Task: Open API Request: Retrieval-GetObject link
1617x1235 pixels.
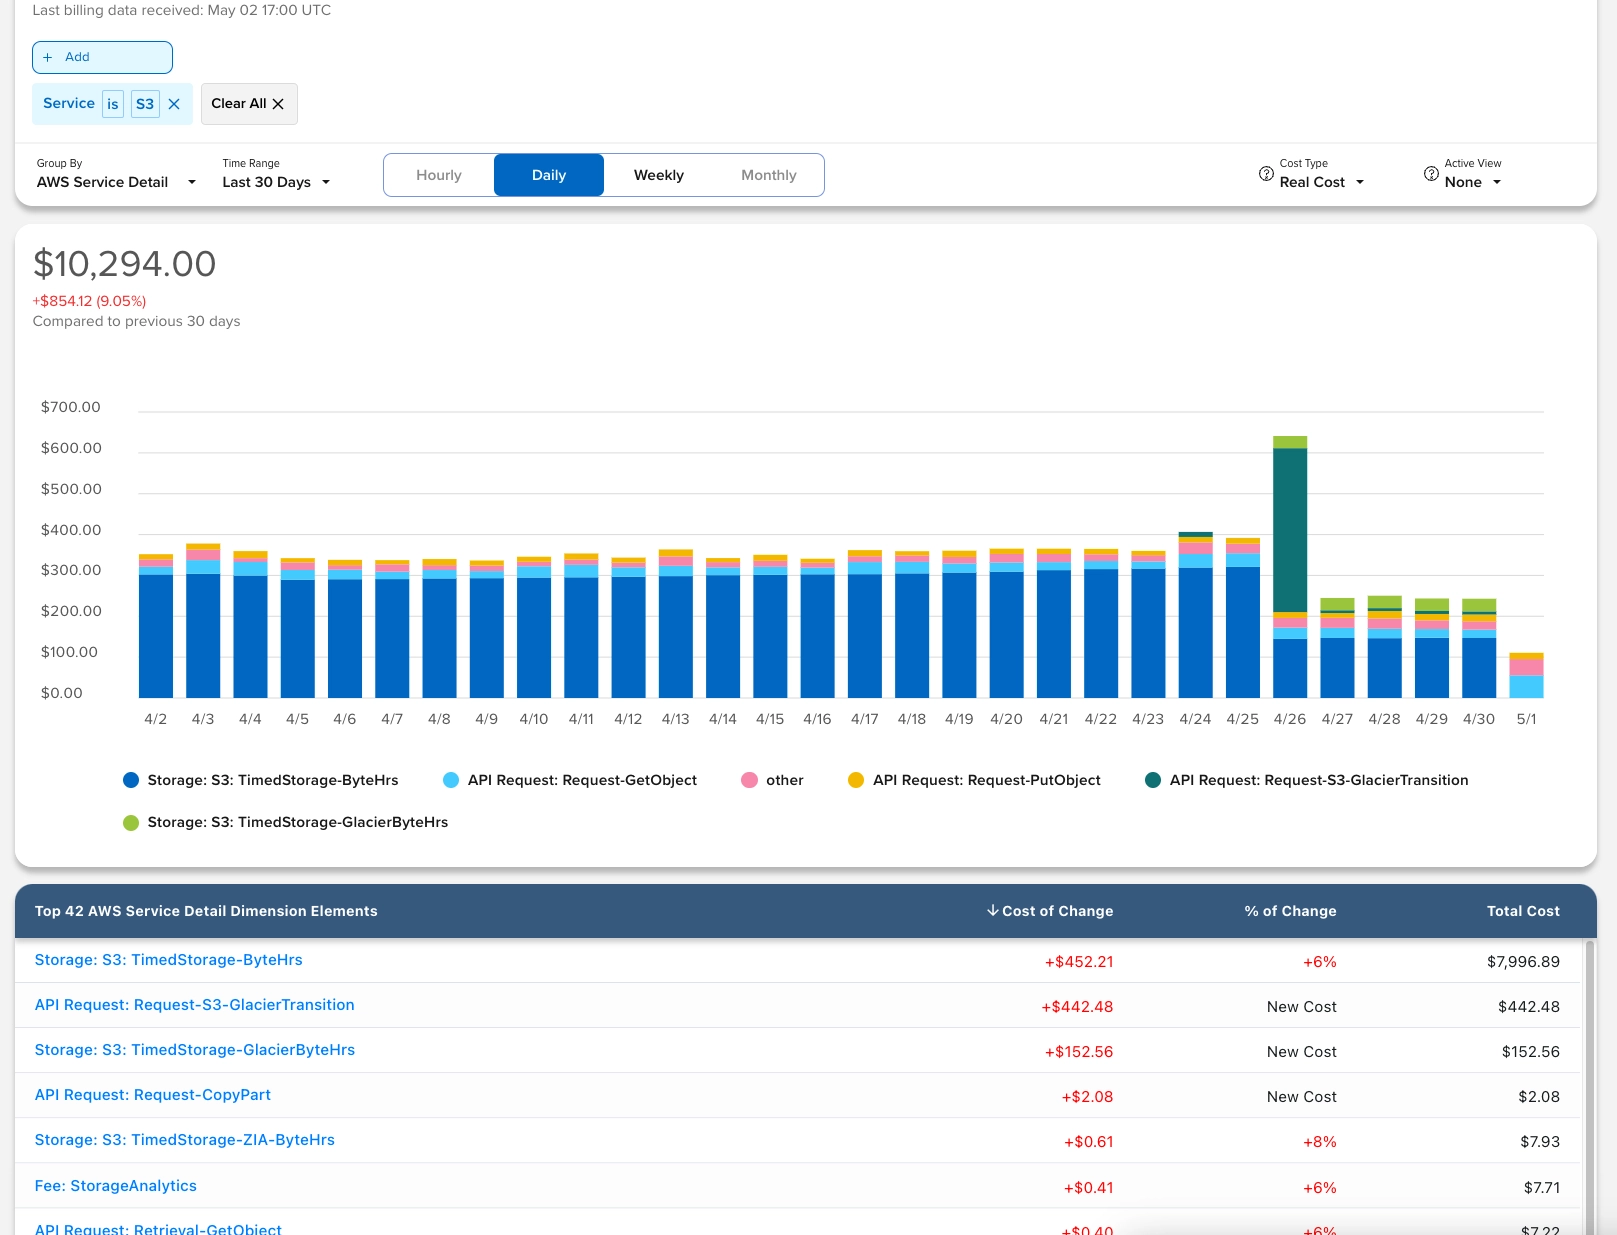Action: (x=158, y=1229)
